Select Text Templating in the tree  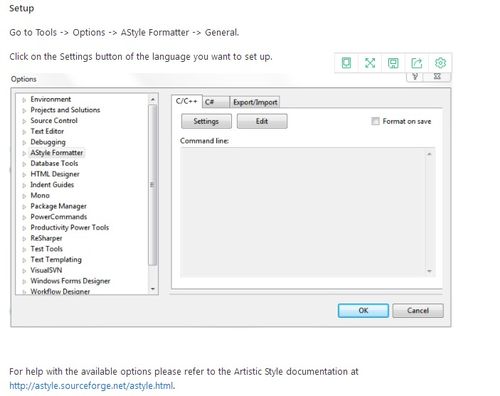click(x=56, y=259)
